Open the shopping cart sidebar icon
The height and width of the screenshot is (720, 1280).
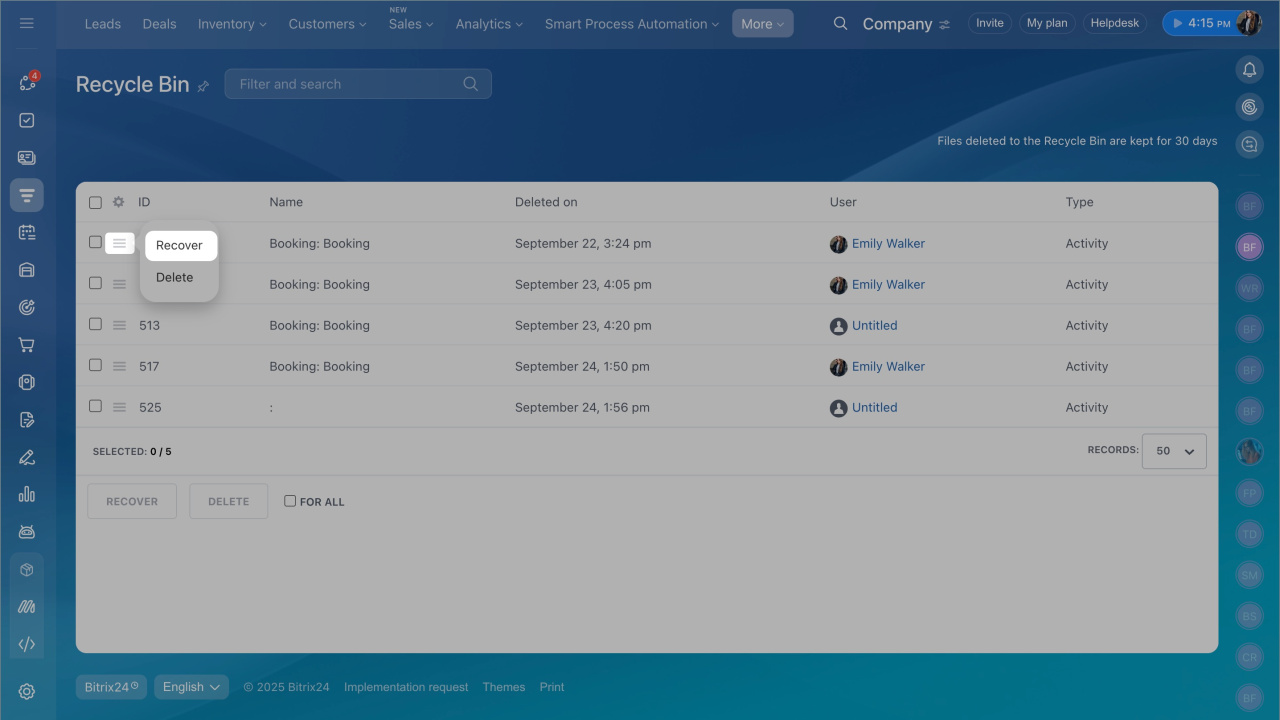click(27, 345)
